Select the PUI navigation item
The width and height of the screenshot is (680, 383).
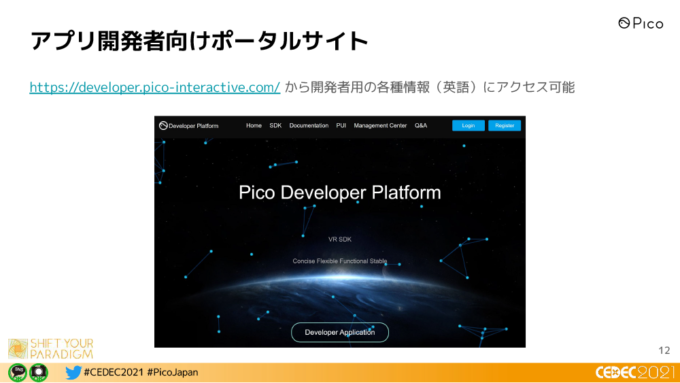point(341,125)
